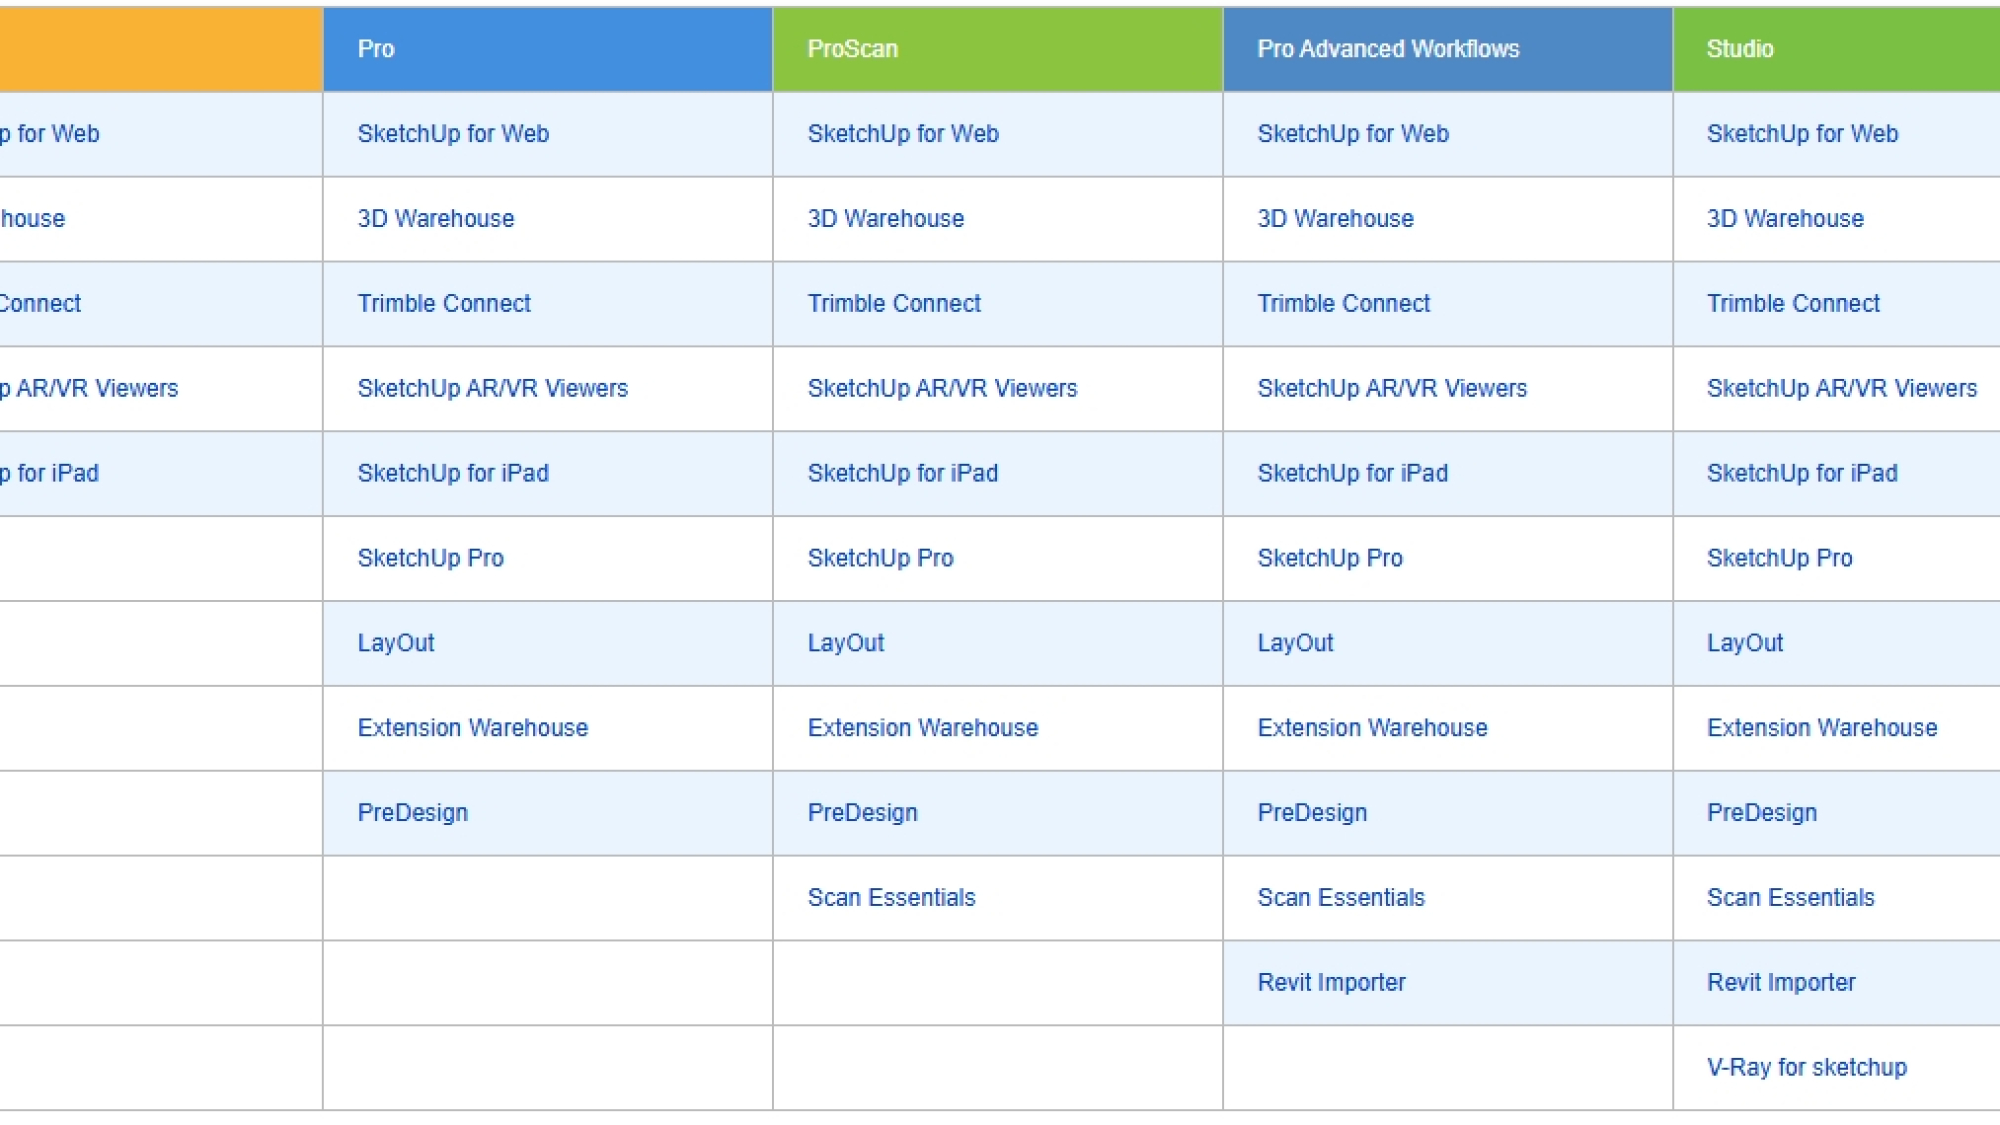Open 3D Warehouse link under ProScan
2000x1125 pixels.
click(885, 219)
